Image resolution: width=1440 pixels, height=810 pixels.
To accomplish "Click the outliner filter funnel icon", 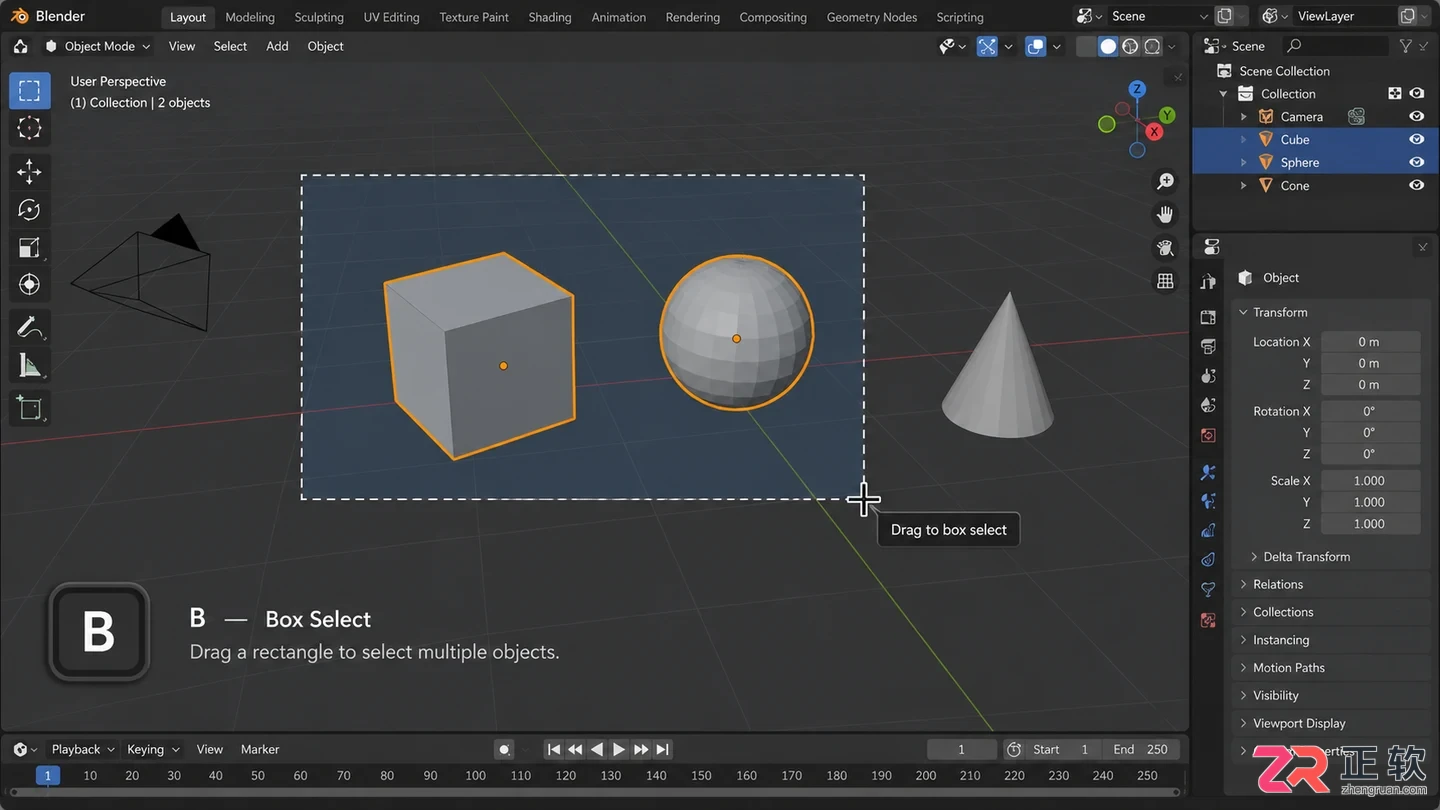I will coord(1405,46).
